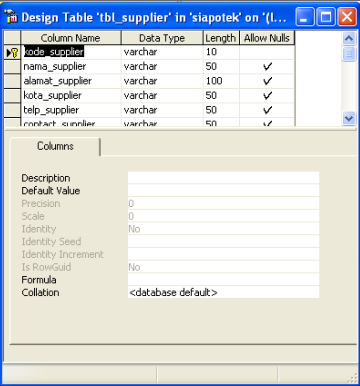Close the Design Table window

point(347,17)
